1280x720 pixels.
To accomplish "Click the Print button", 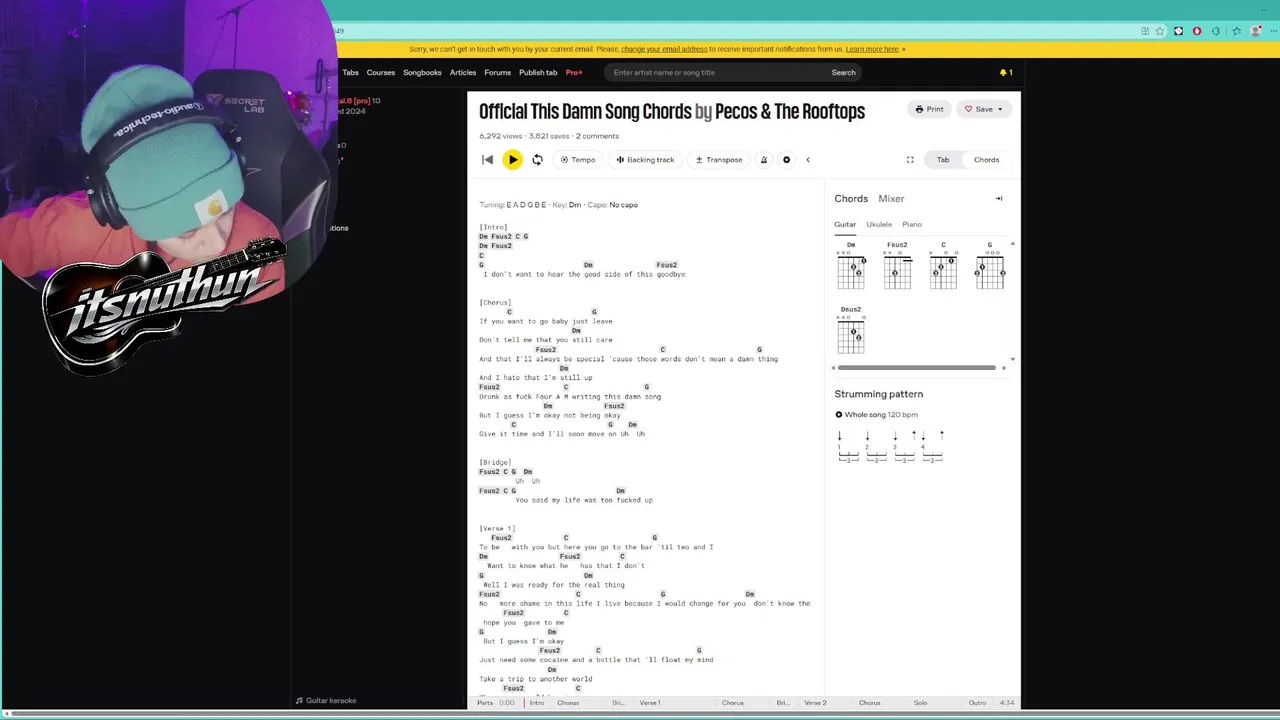I will 929,109.
